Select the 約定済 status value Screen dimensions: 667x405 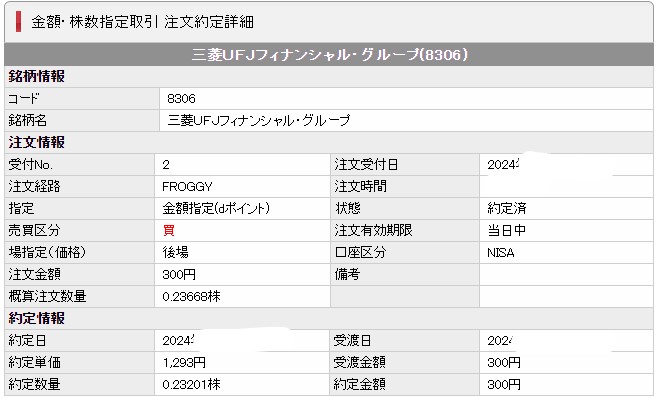pos(507,208)
